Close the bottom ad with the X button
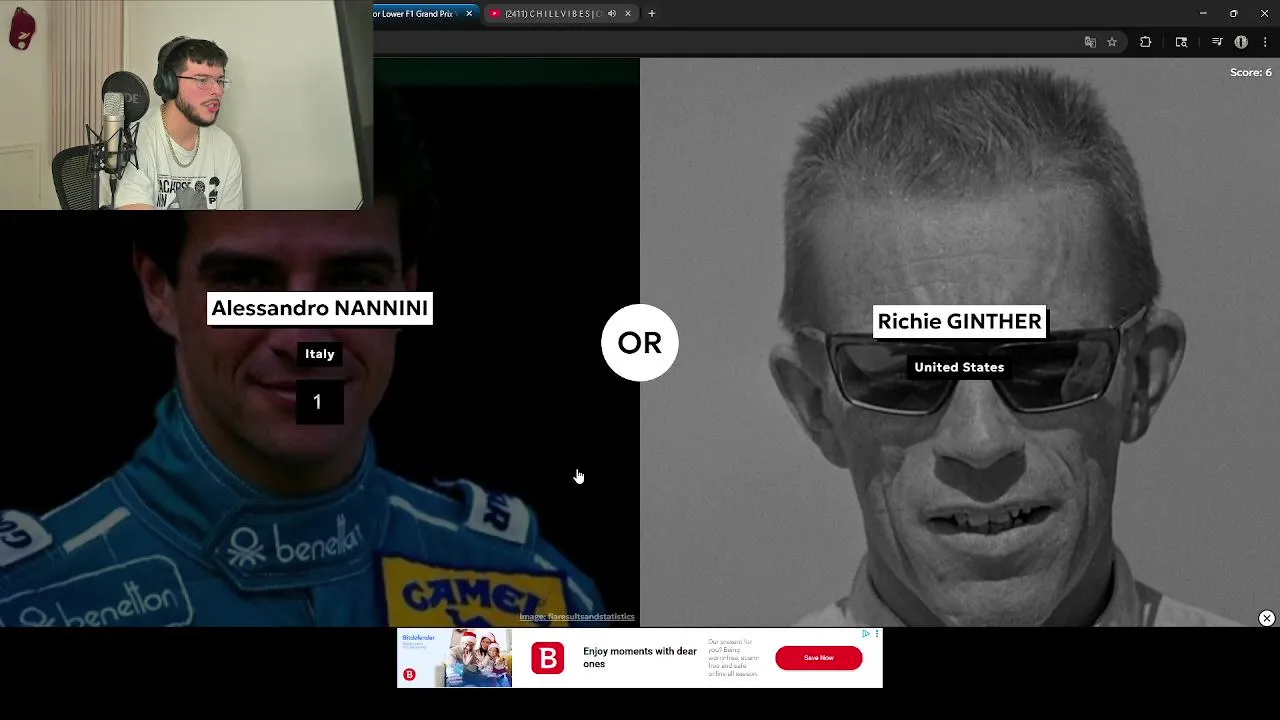 [x=1266, y=618]
